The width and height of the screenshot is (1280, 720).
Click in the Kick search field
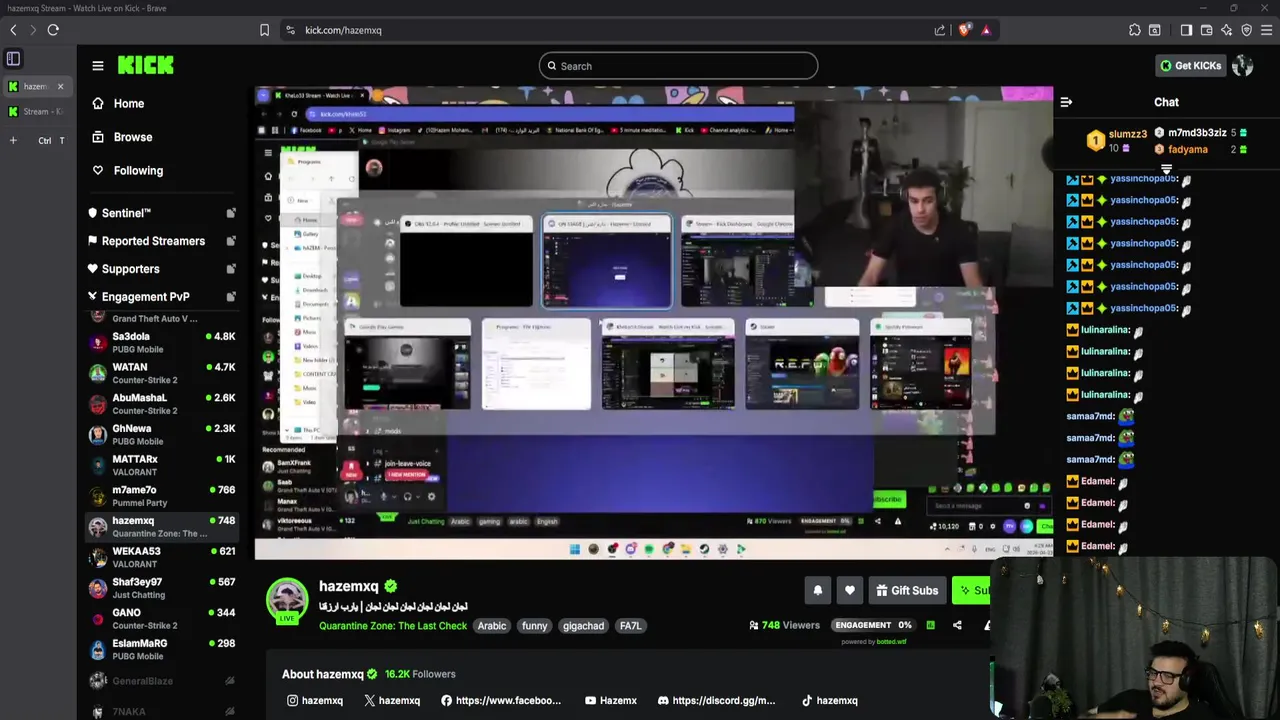(678, 66)
